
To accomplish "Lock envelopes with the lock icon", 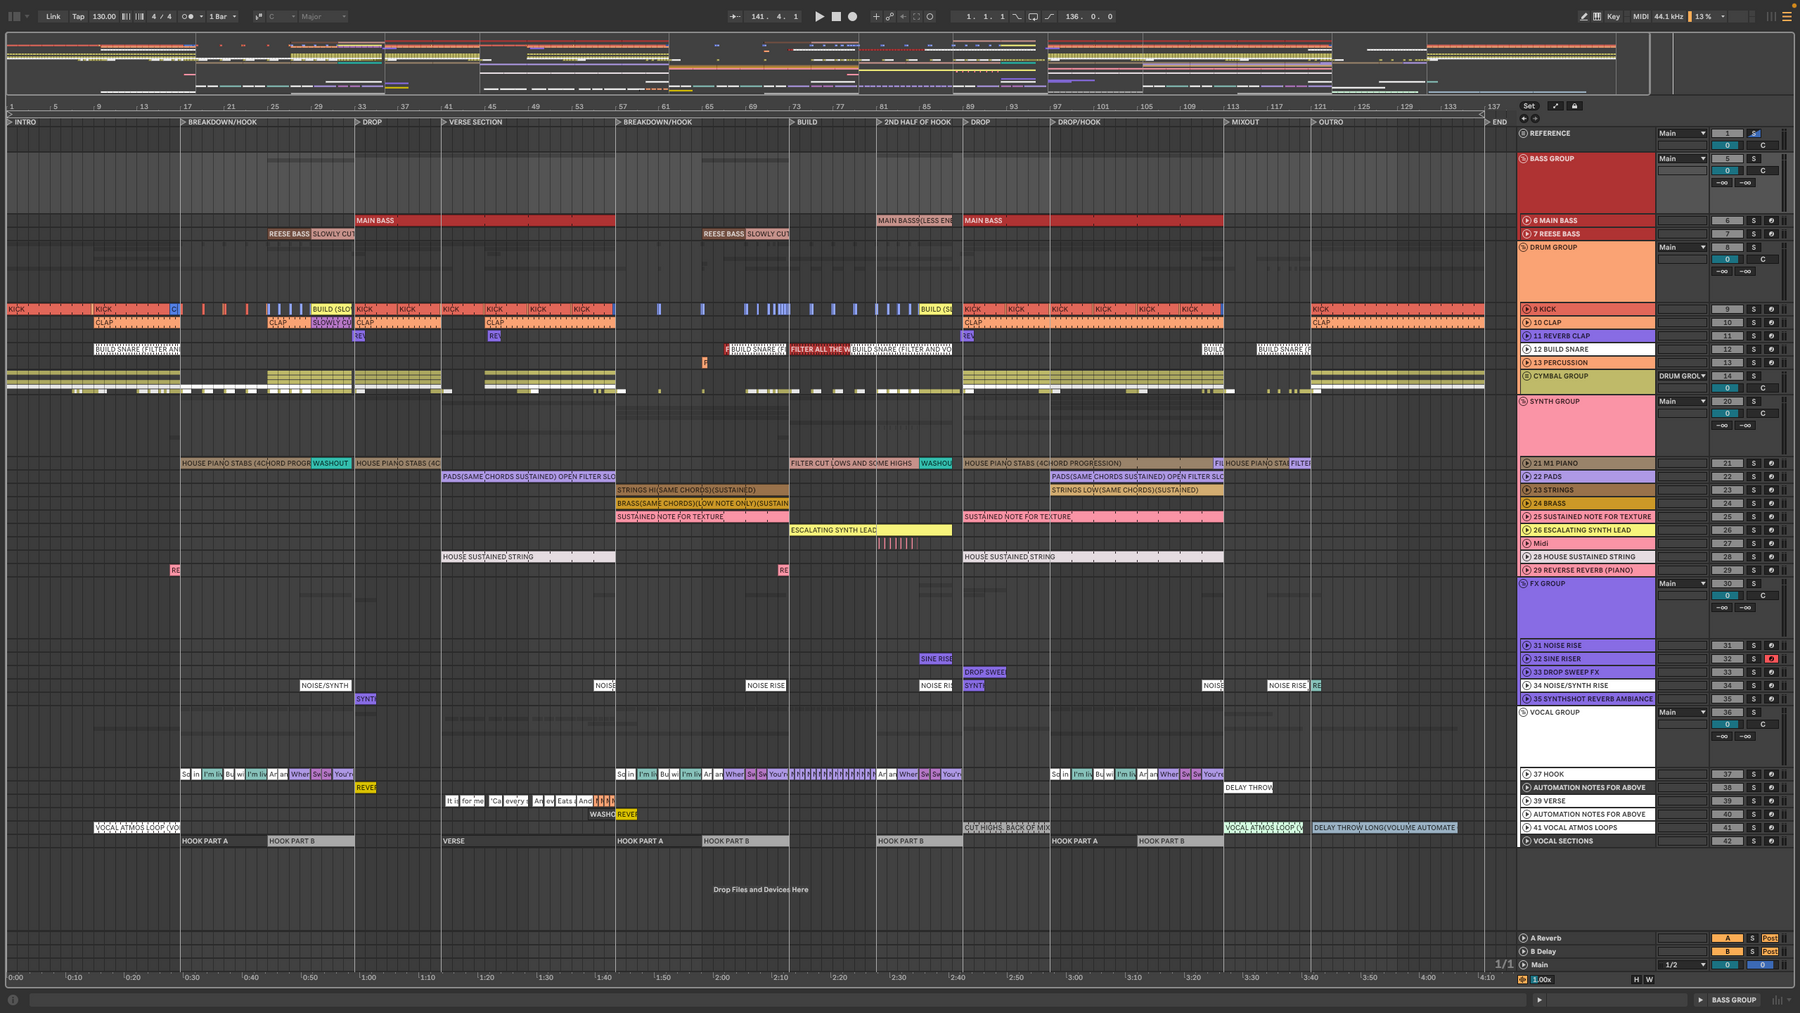I will (1575, 106).
